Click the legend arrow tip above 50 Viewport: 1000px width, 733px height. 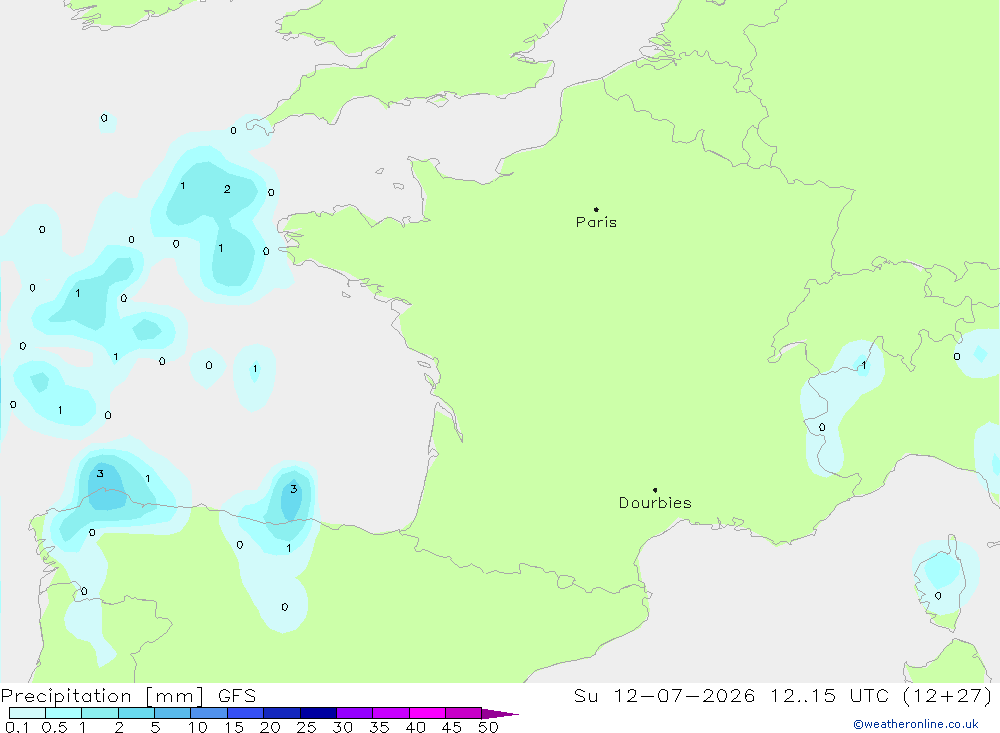coord(501,714)
